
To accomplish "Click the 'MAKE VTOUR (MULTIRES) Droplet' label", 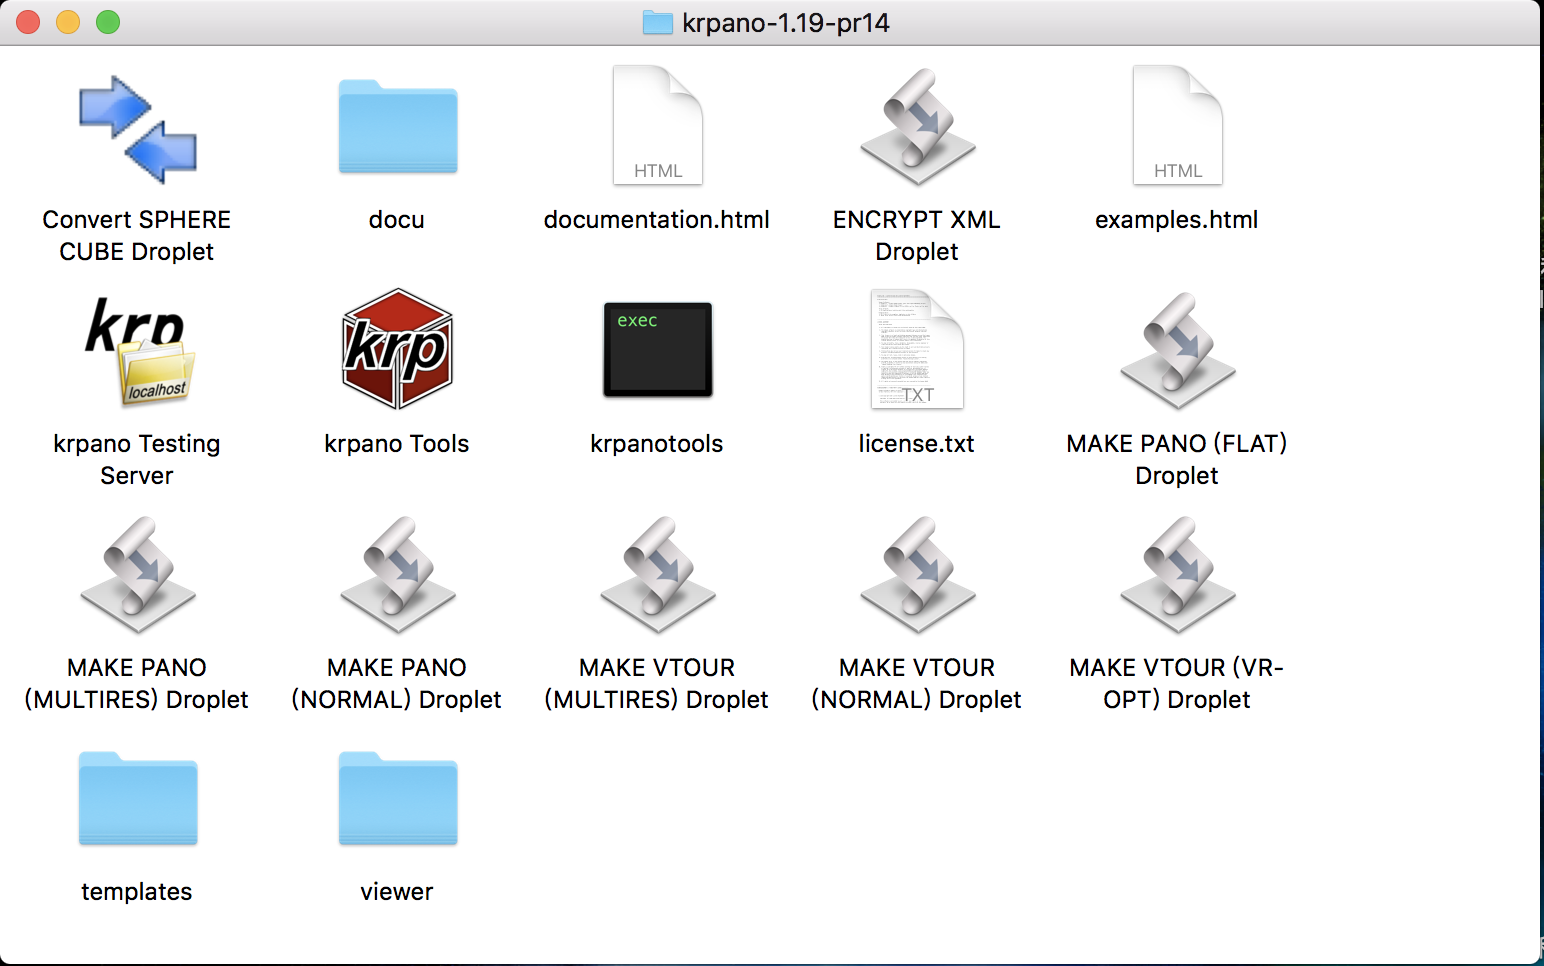I will [657, 684].
